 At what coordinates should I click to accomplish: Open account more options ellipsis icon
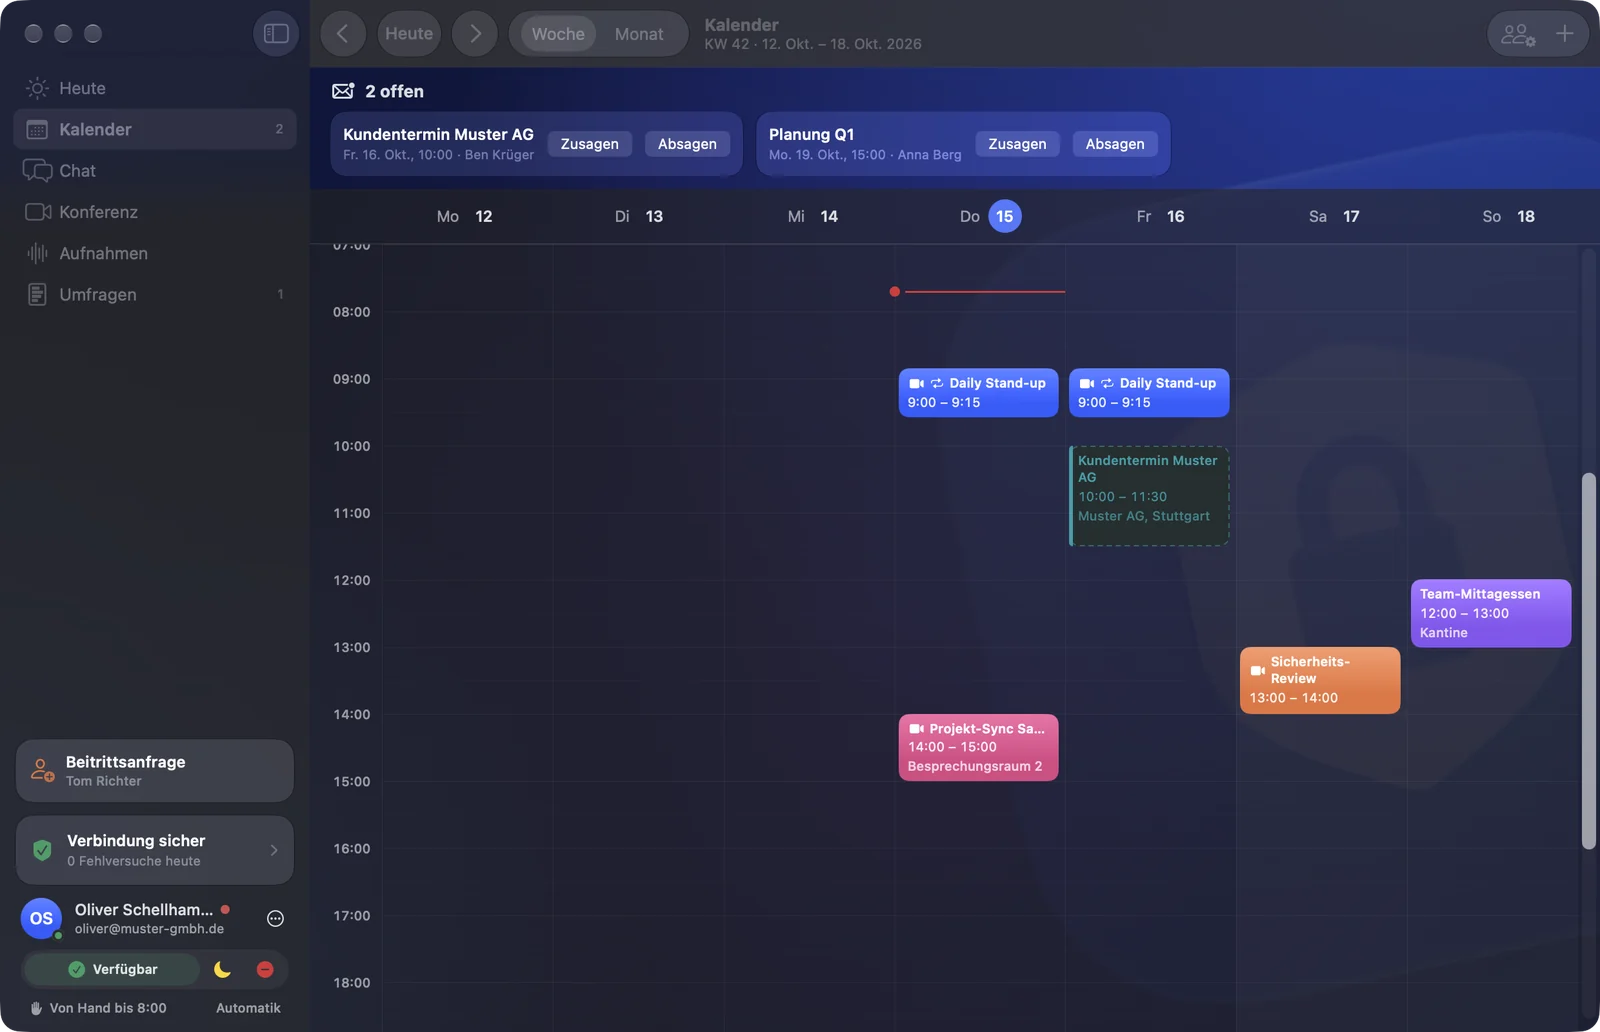click(276, 918)
